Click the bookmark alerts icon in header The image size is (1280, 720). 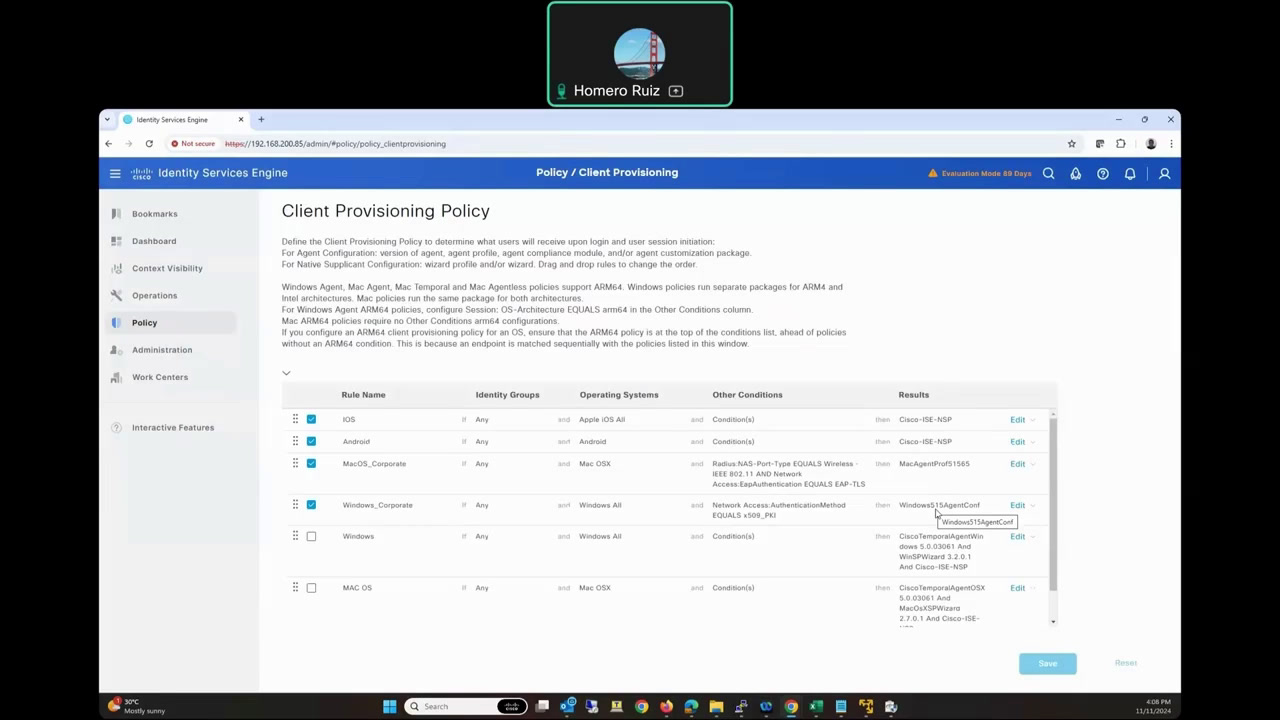1076,173
